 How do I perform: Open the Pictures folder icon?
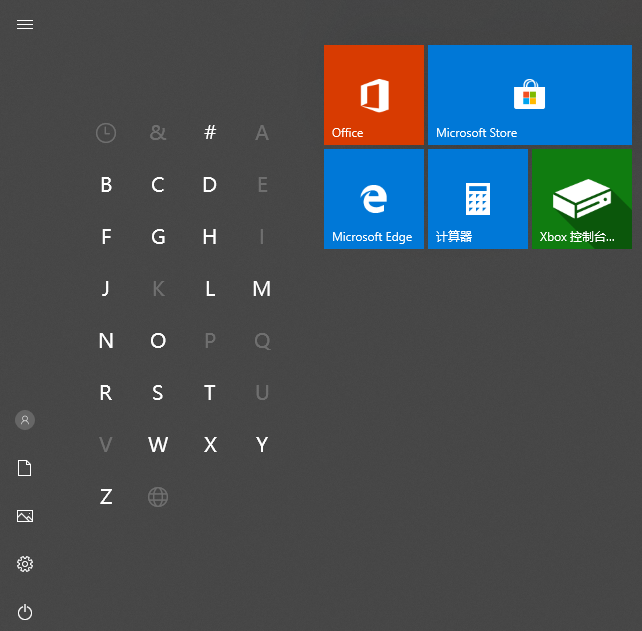click(x=25, y=516)
